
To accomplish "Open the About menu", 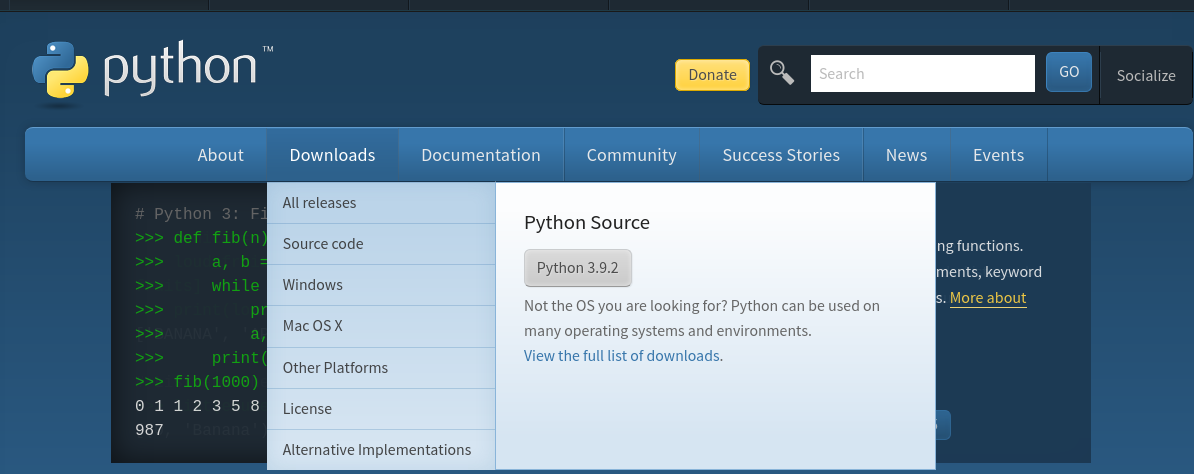I will point(220,155).
